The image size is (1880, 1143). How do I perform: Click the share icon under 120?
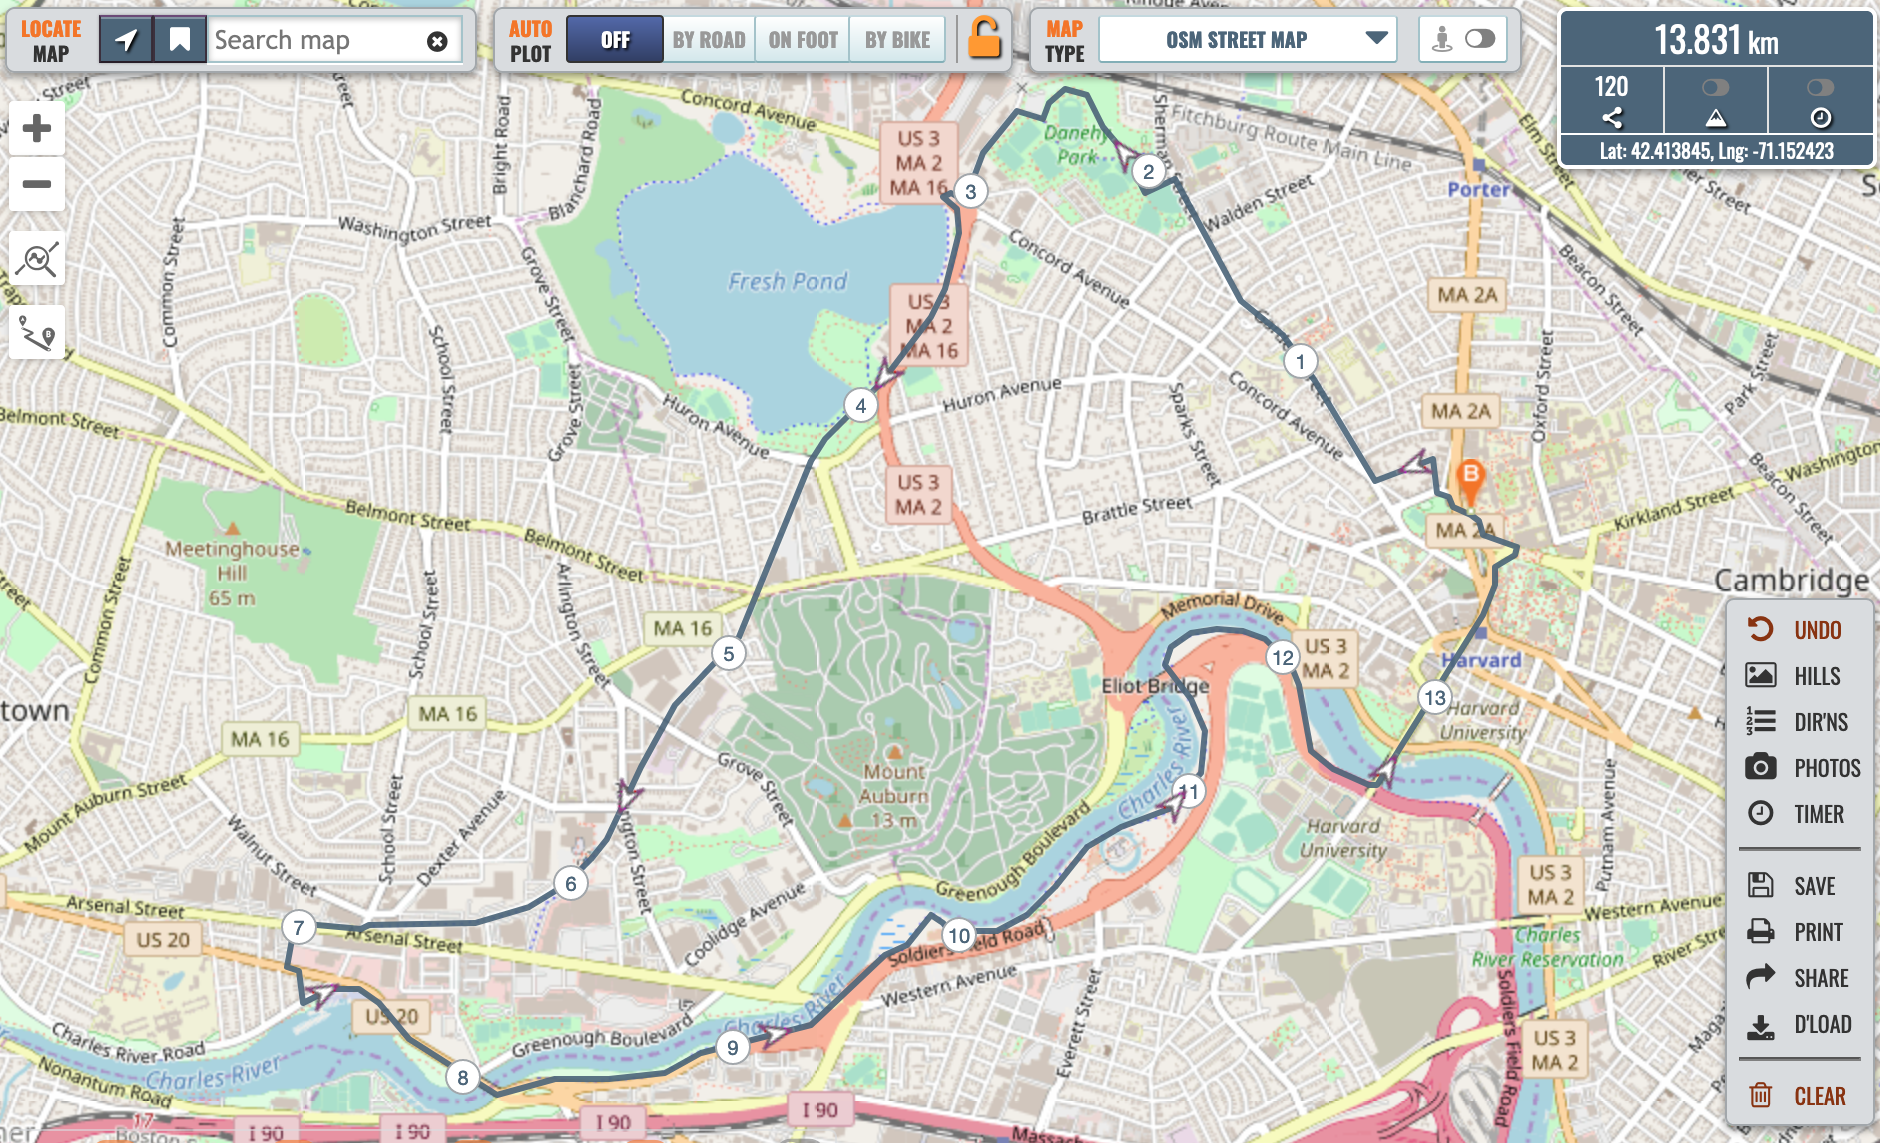(x=1611, y=117)
